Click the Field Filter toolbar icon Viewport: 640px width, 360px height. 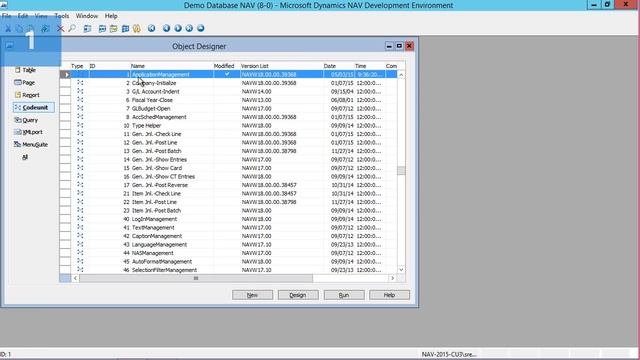[x=102, y=29]
